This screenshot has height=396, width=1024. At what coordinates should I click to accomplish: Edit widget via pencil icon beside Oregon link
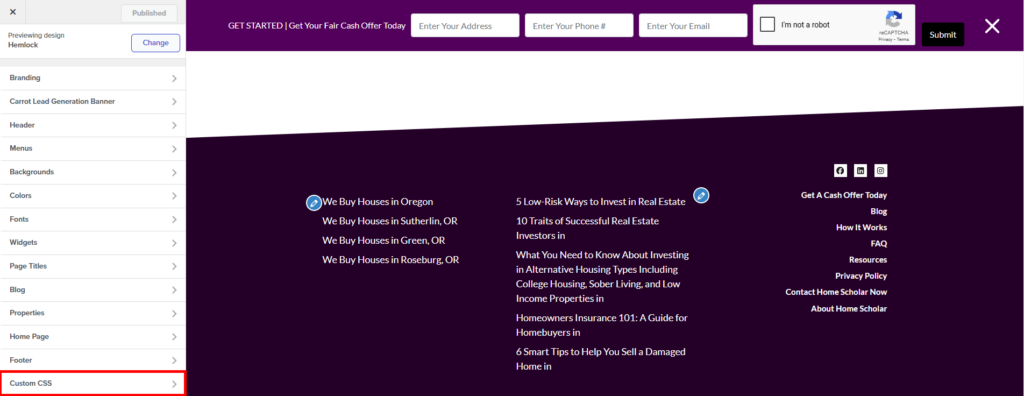(x=313, y=203)
